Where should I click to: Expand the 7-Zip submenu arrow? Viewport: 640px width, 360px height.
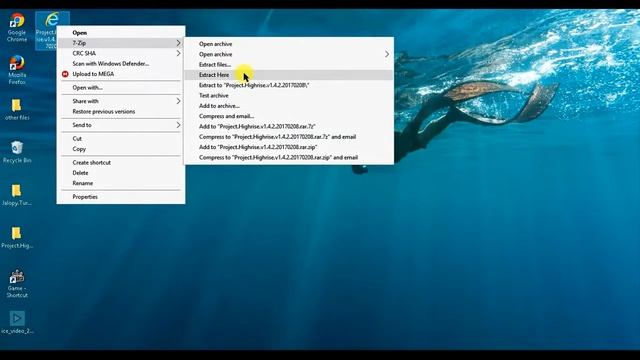coord(178,43)
